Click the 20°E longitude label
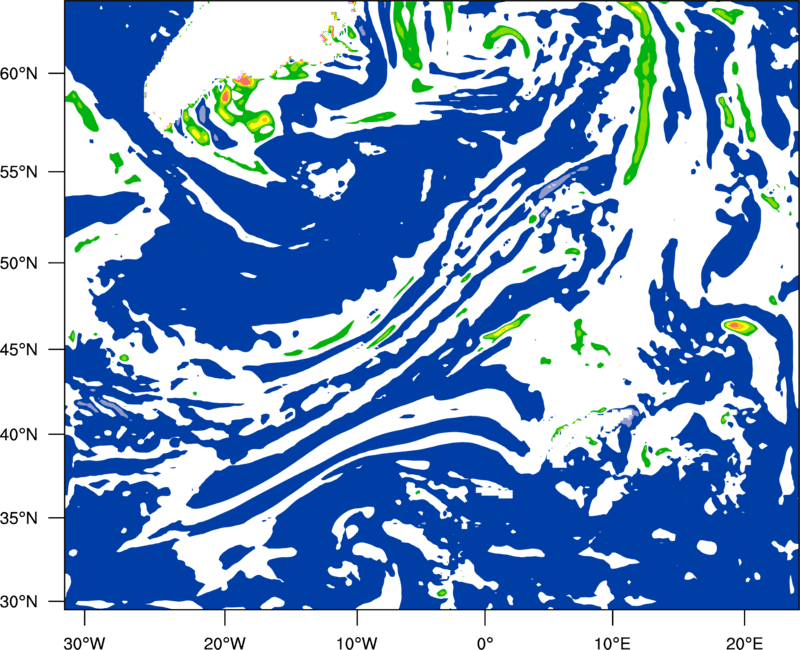 coord(744,643)
